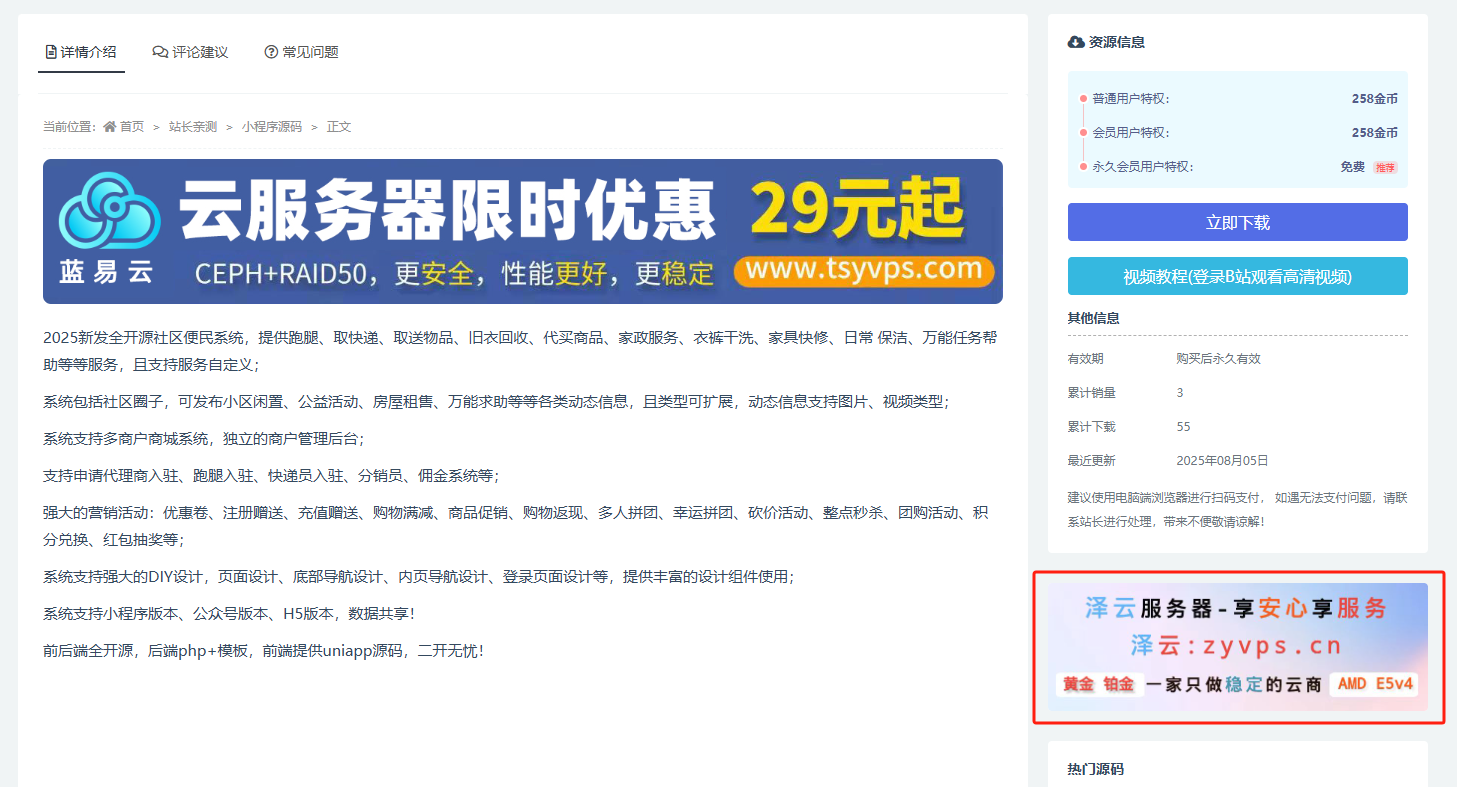
Task: Switch to the 详情介绍 tab
Action: pos(81,52)
